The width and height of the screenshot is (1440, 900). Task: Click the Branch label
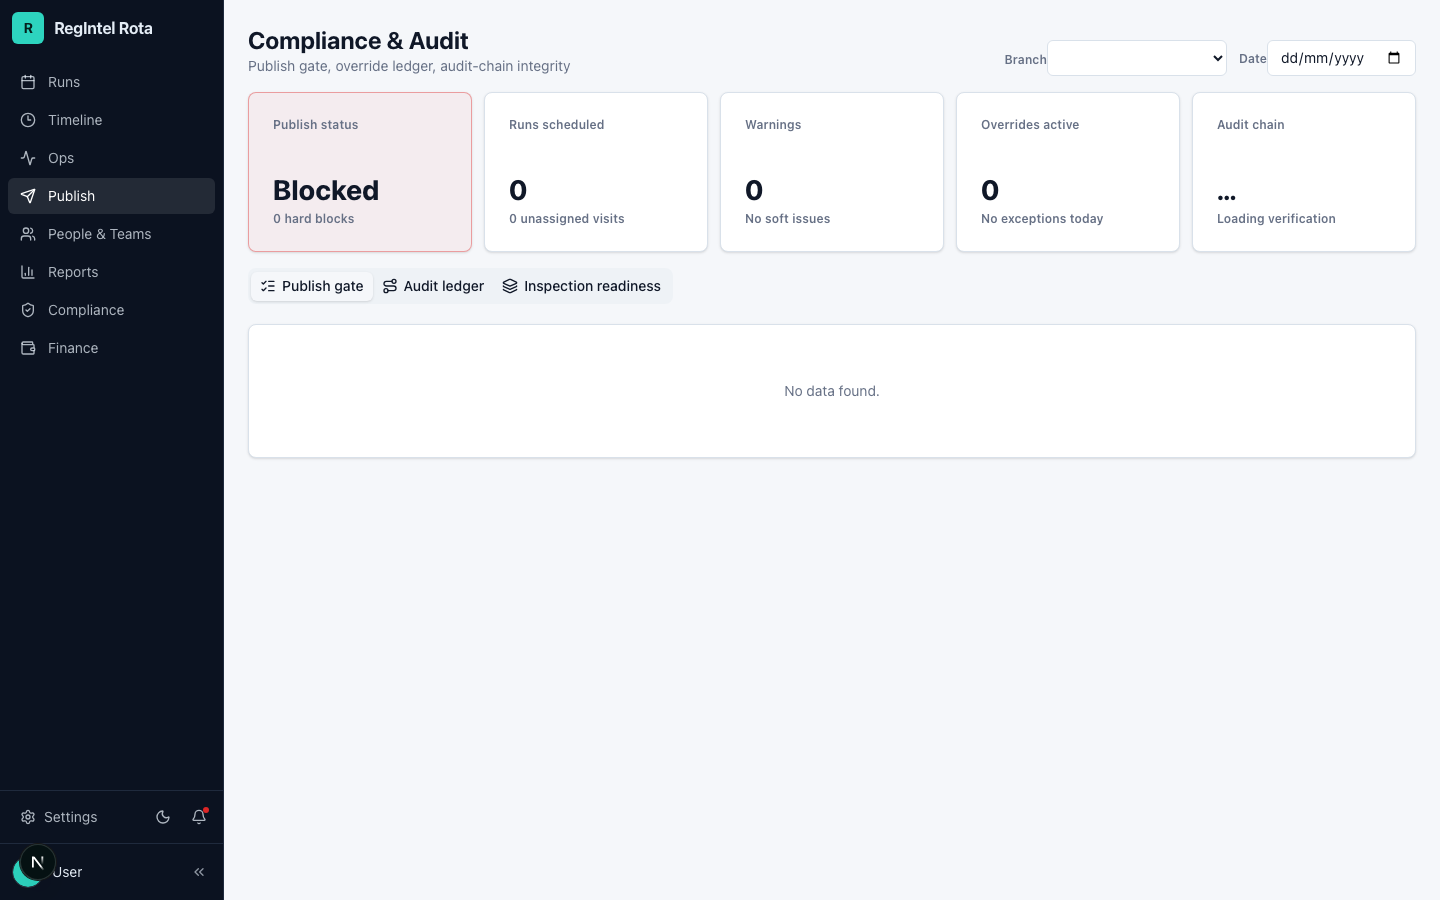[1025, 60]
